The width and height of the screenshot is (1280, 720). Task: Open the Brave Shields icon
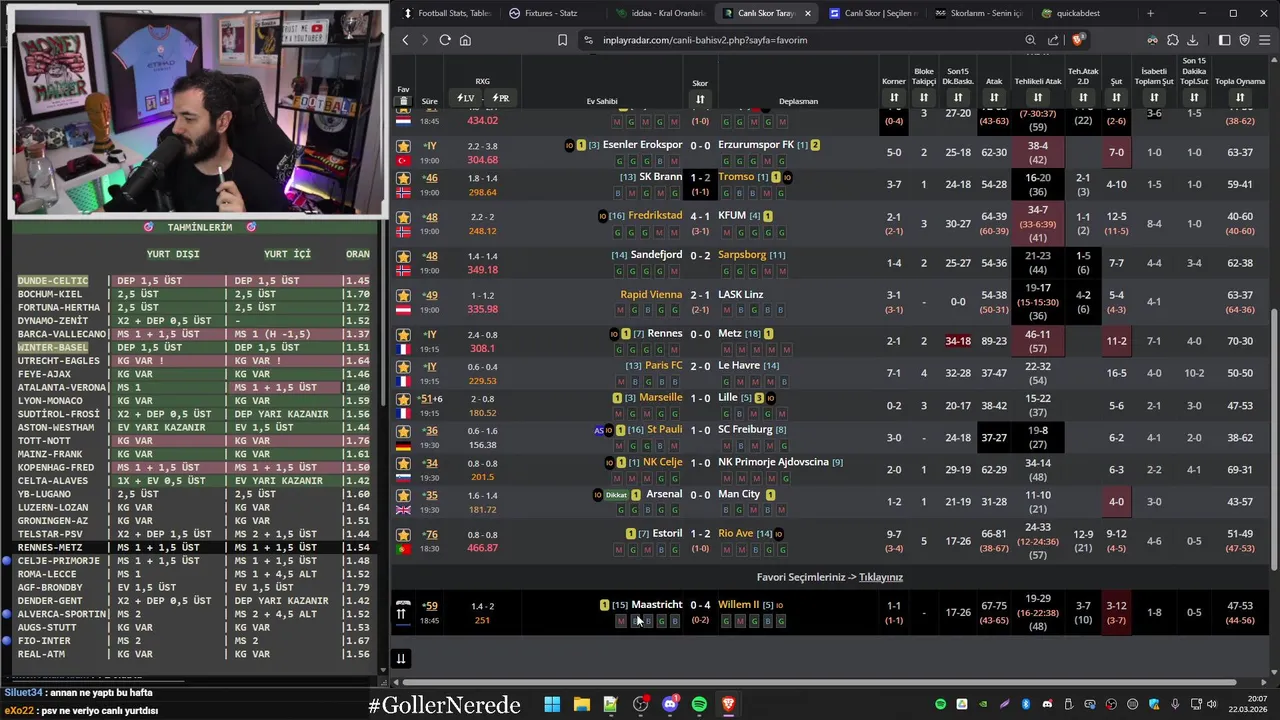(x=1077, y=40)
